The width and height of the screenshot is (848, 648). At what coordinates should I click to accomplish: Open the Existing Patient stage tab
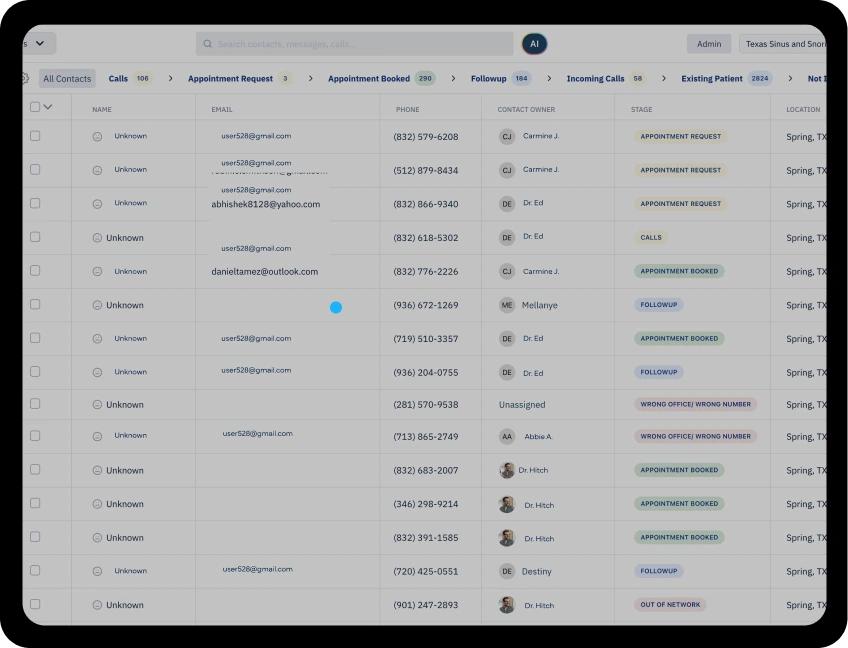click(x=726, y=78)
